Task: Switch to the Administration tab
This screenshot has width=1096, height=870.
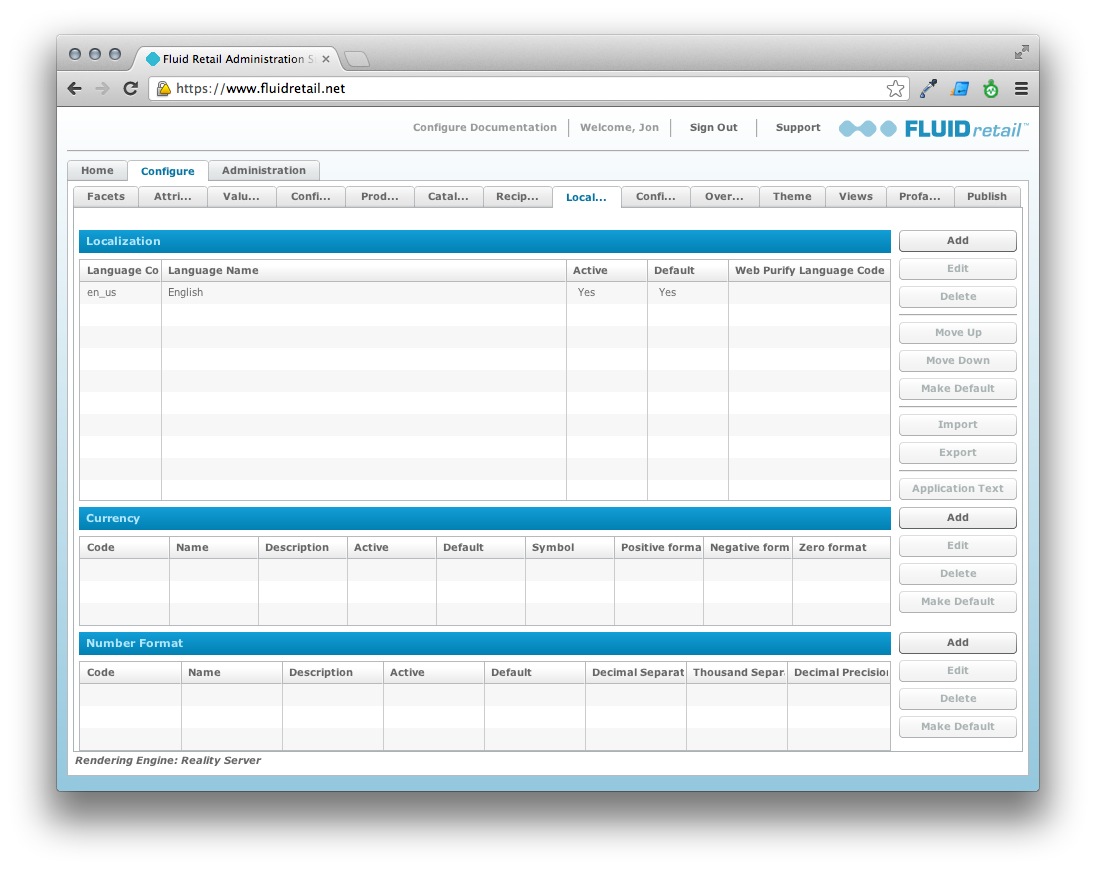Action: [x=264, y=170]
